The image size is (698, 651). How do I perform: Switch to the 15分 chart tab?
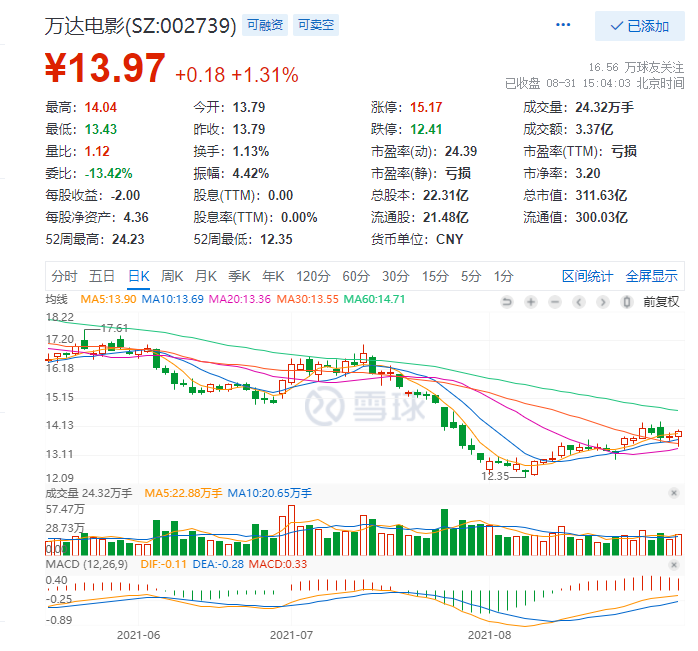click(x=435, y=276)
